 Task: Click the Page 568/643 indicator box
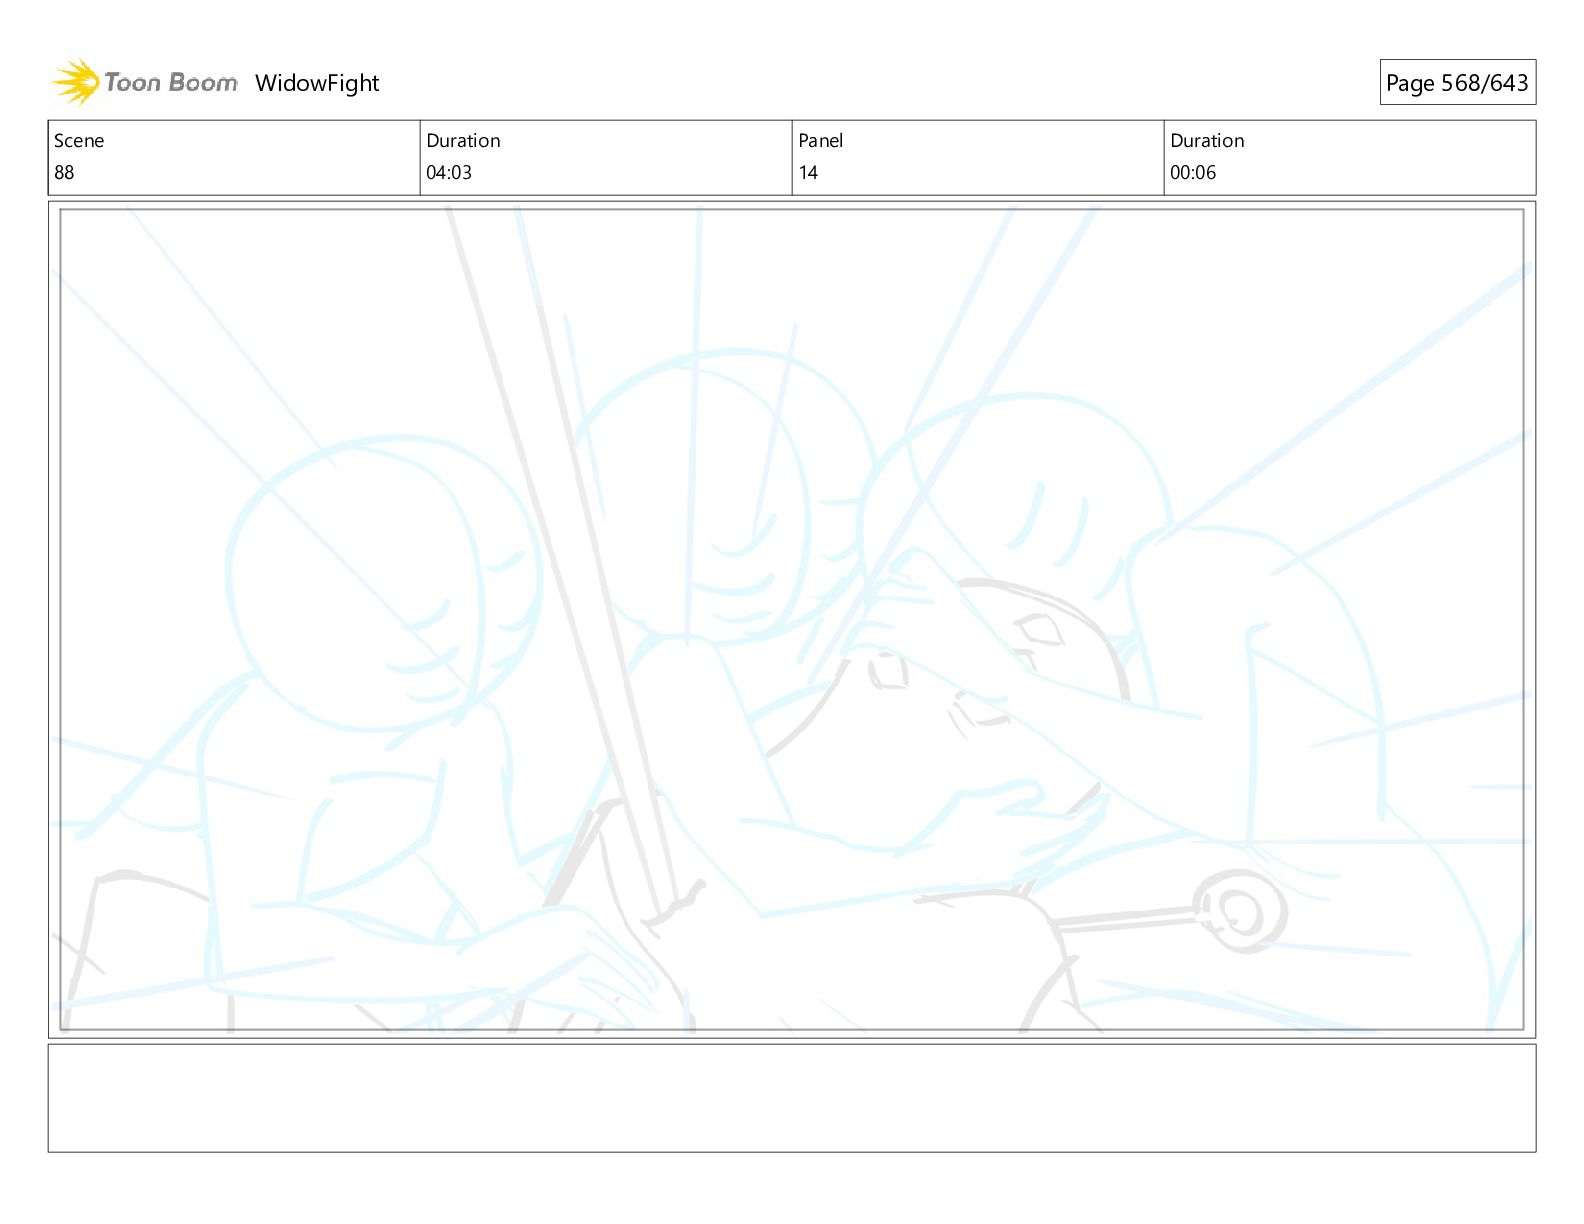pyautogui.click(x=1457, y=83)
